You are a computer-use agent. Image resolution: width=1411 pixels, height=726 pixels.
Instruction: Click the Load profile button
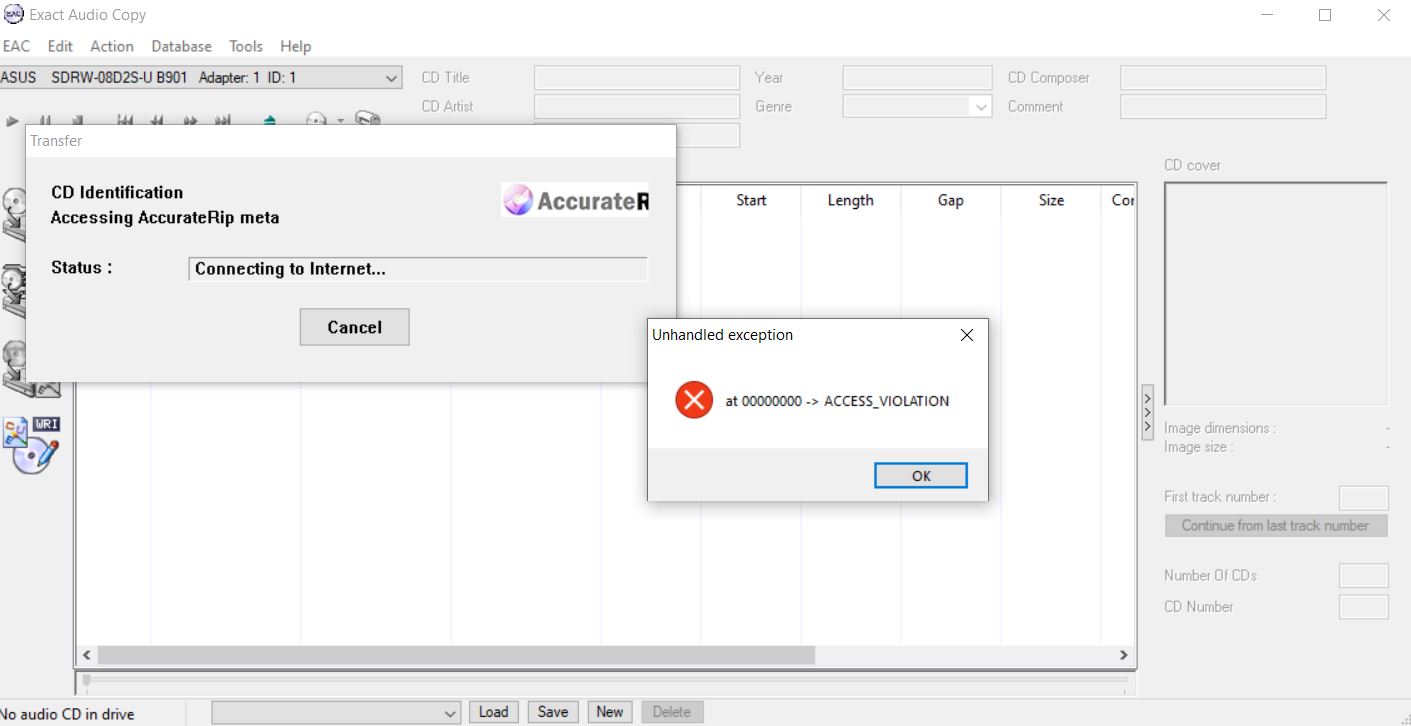click(493, 712)
